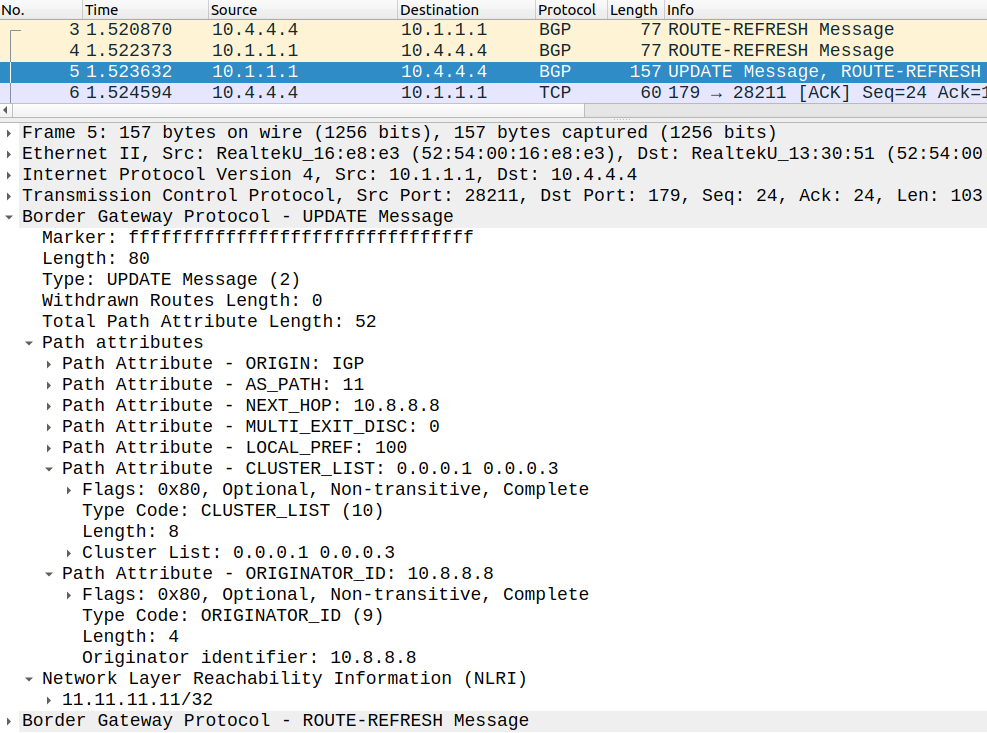
Task: Select Total Path Attribute Length: 52
Action: click(x=209, y=322)
